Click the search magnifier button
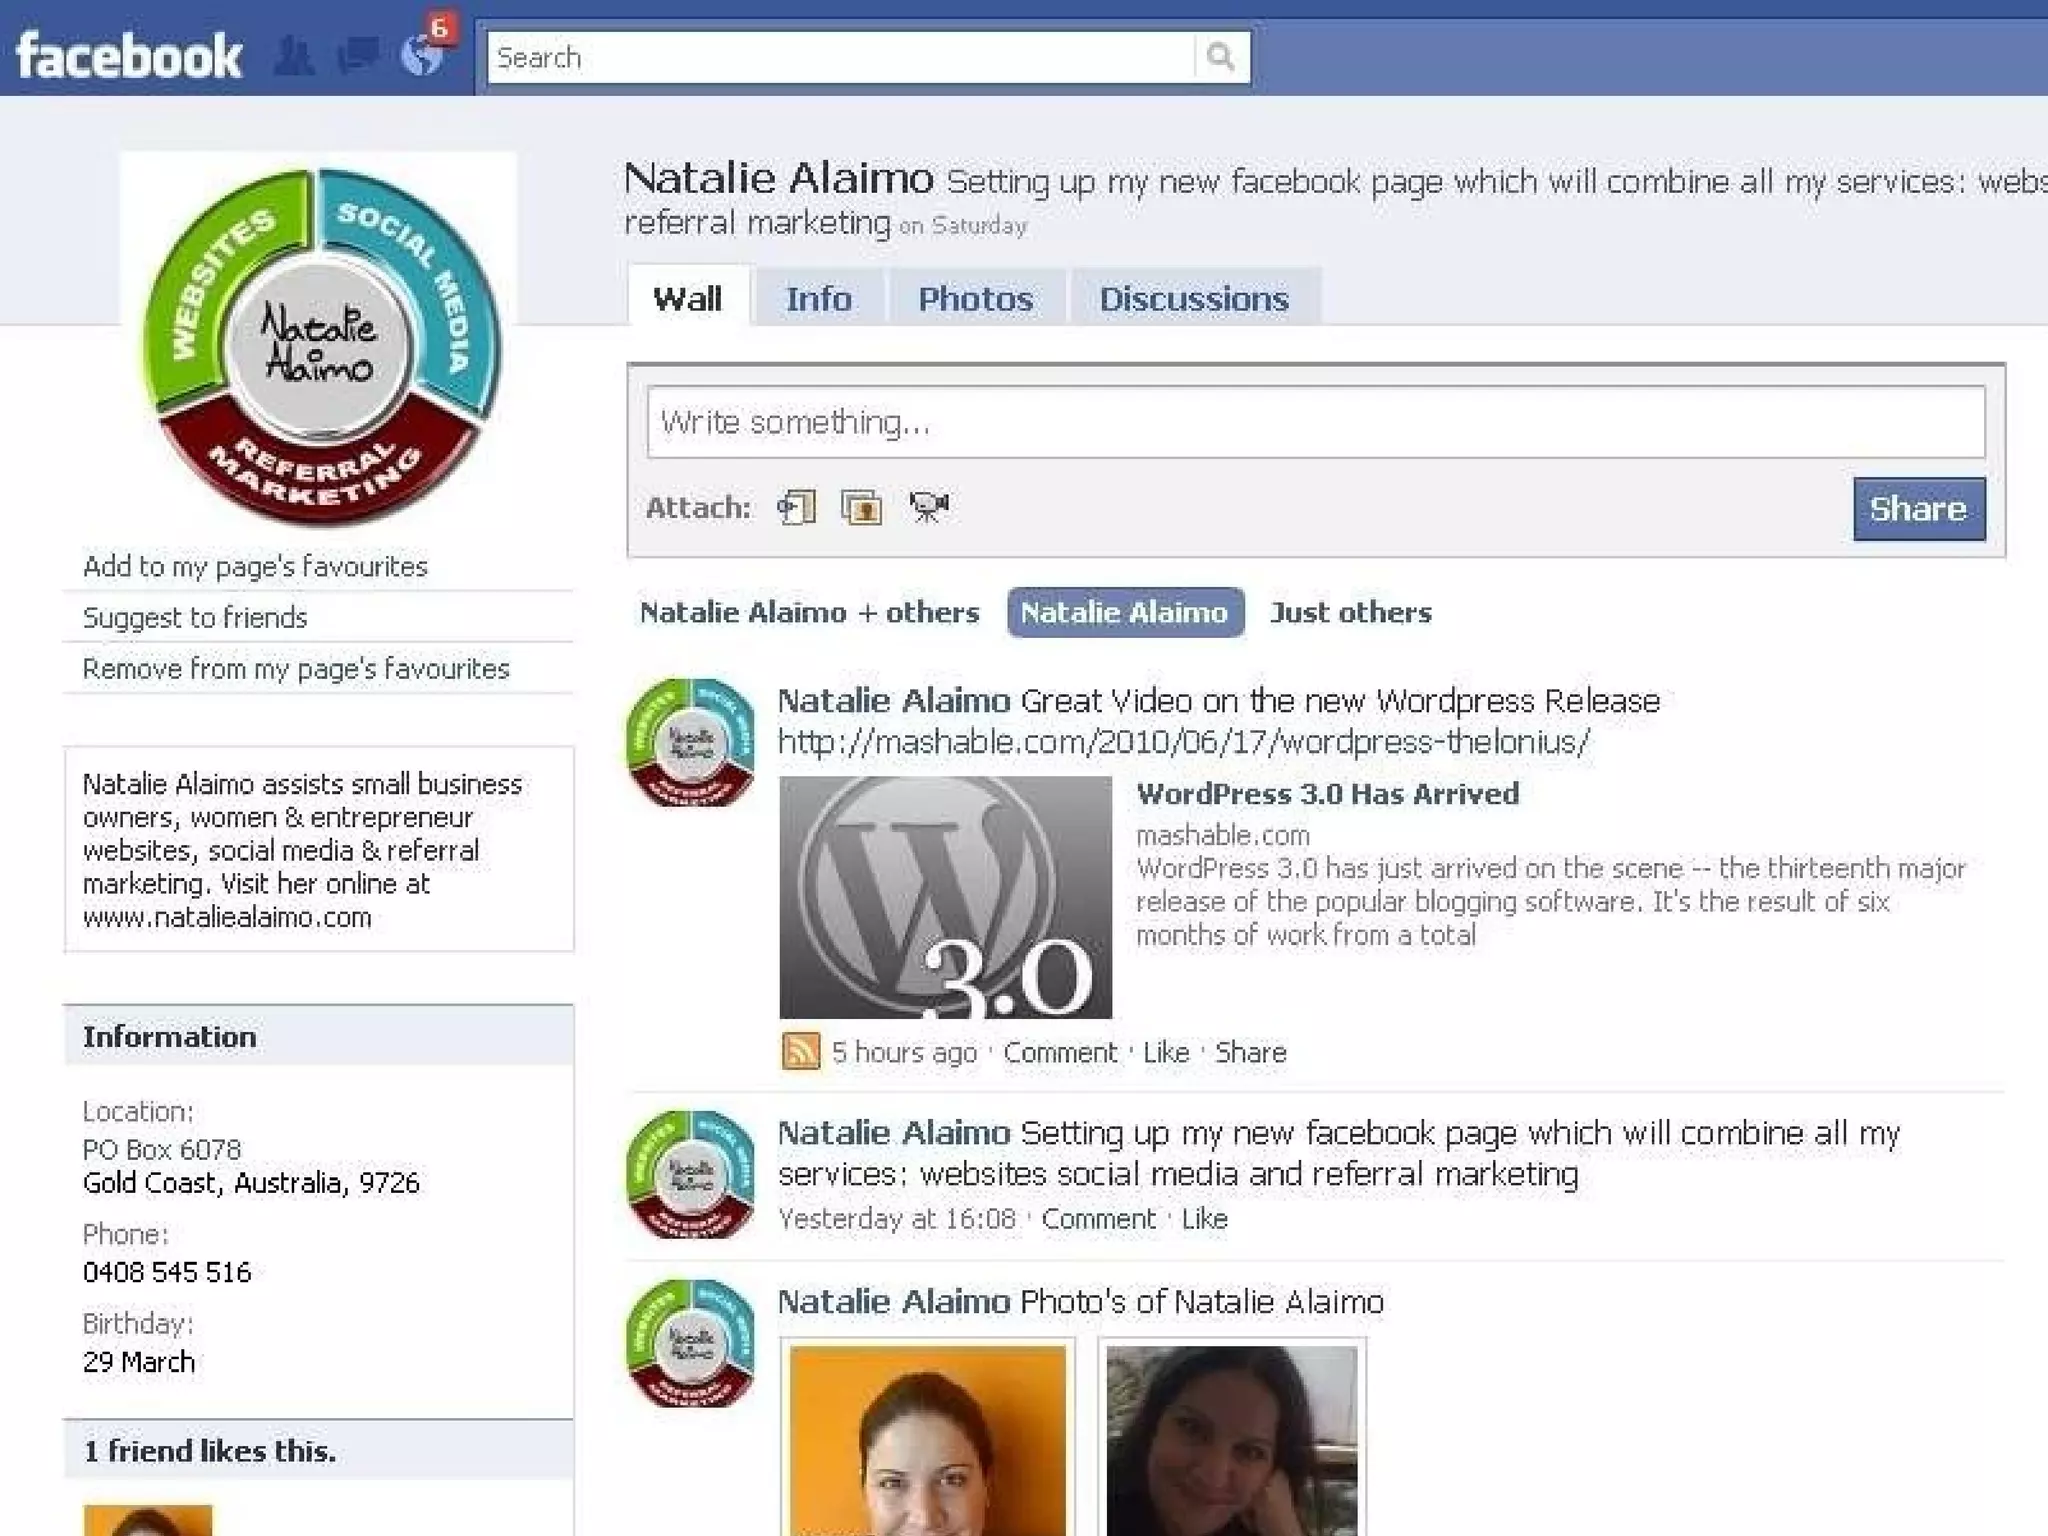 point(1221,57)
